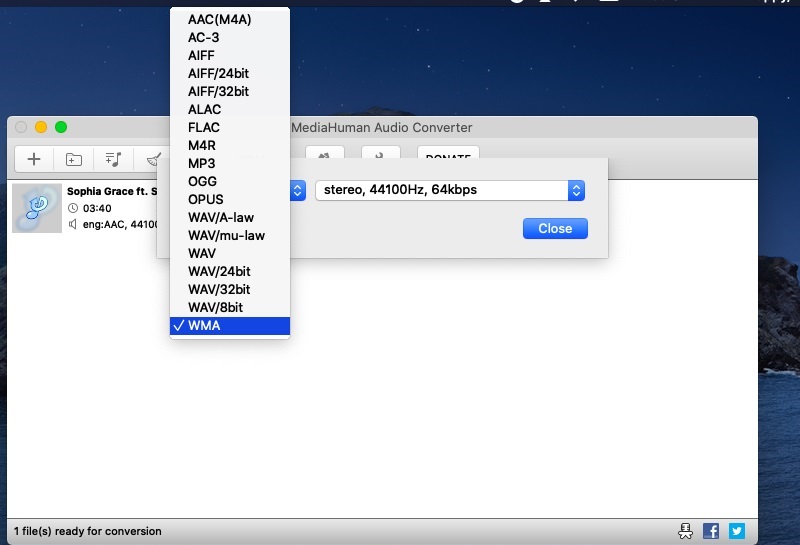Click the add music playlist toolbar icon
The height and width of the screenshot is (545, 800).
click(113, 159)
